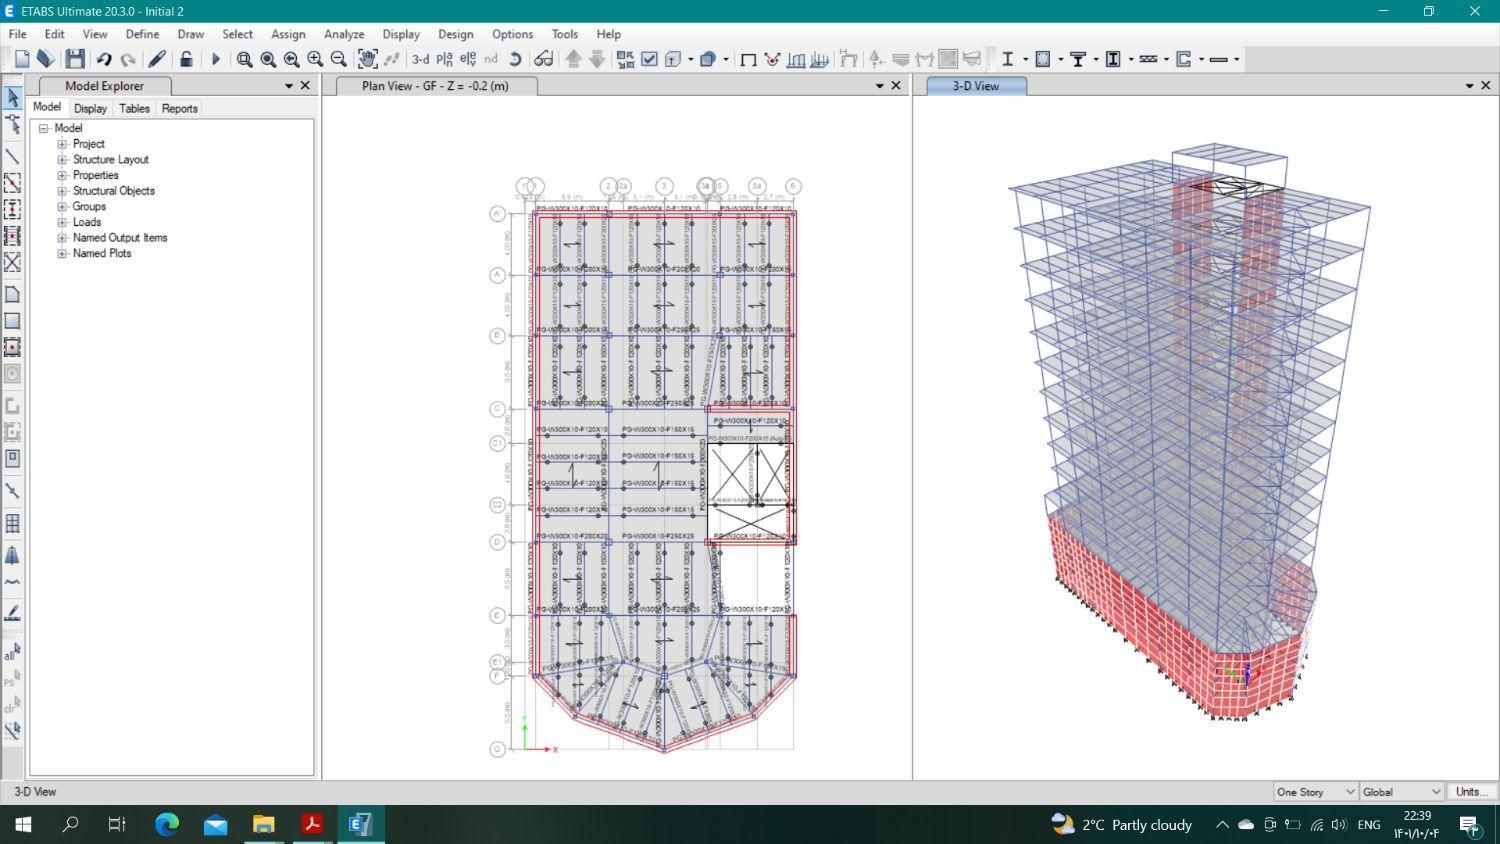The width and height of the screenshot is (1500, 844).
Task: Open the One Story dropdown
Action: point(1315,792)
